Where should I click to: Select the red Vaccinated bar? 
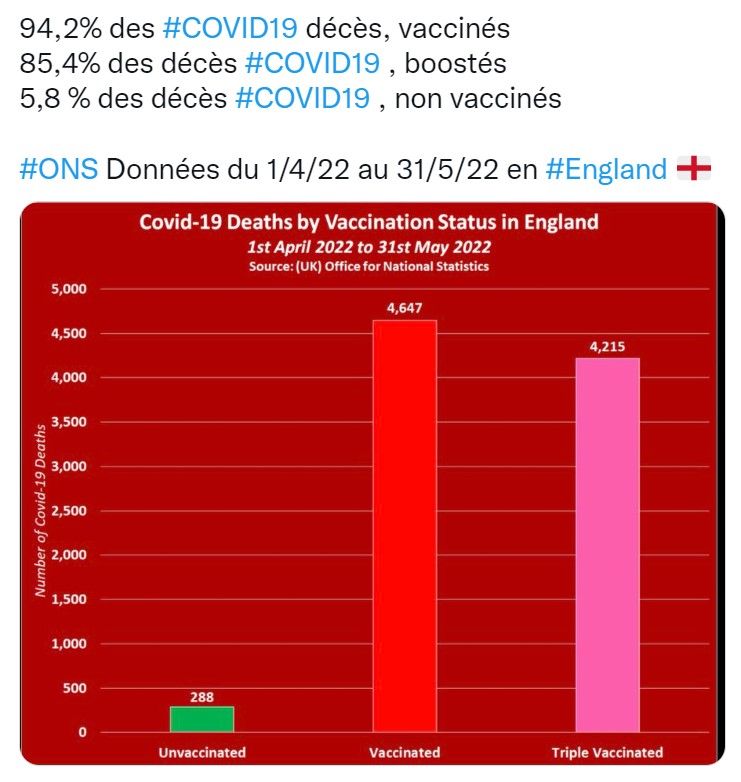pos(404,525)
